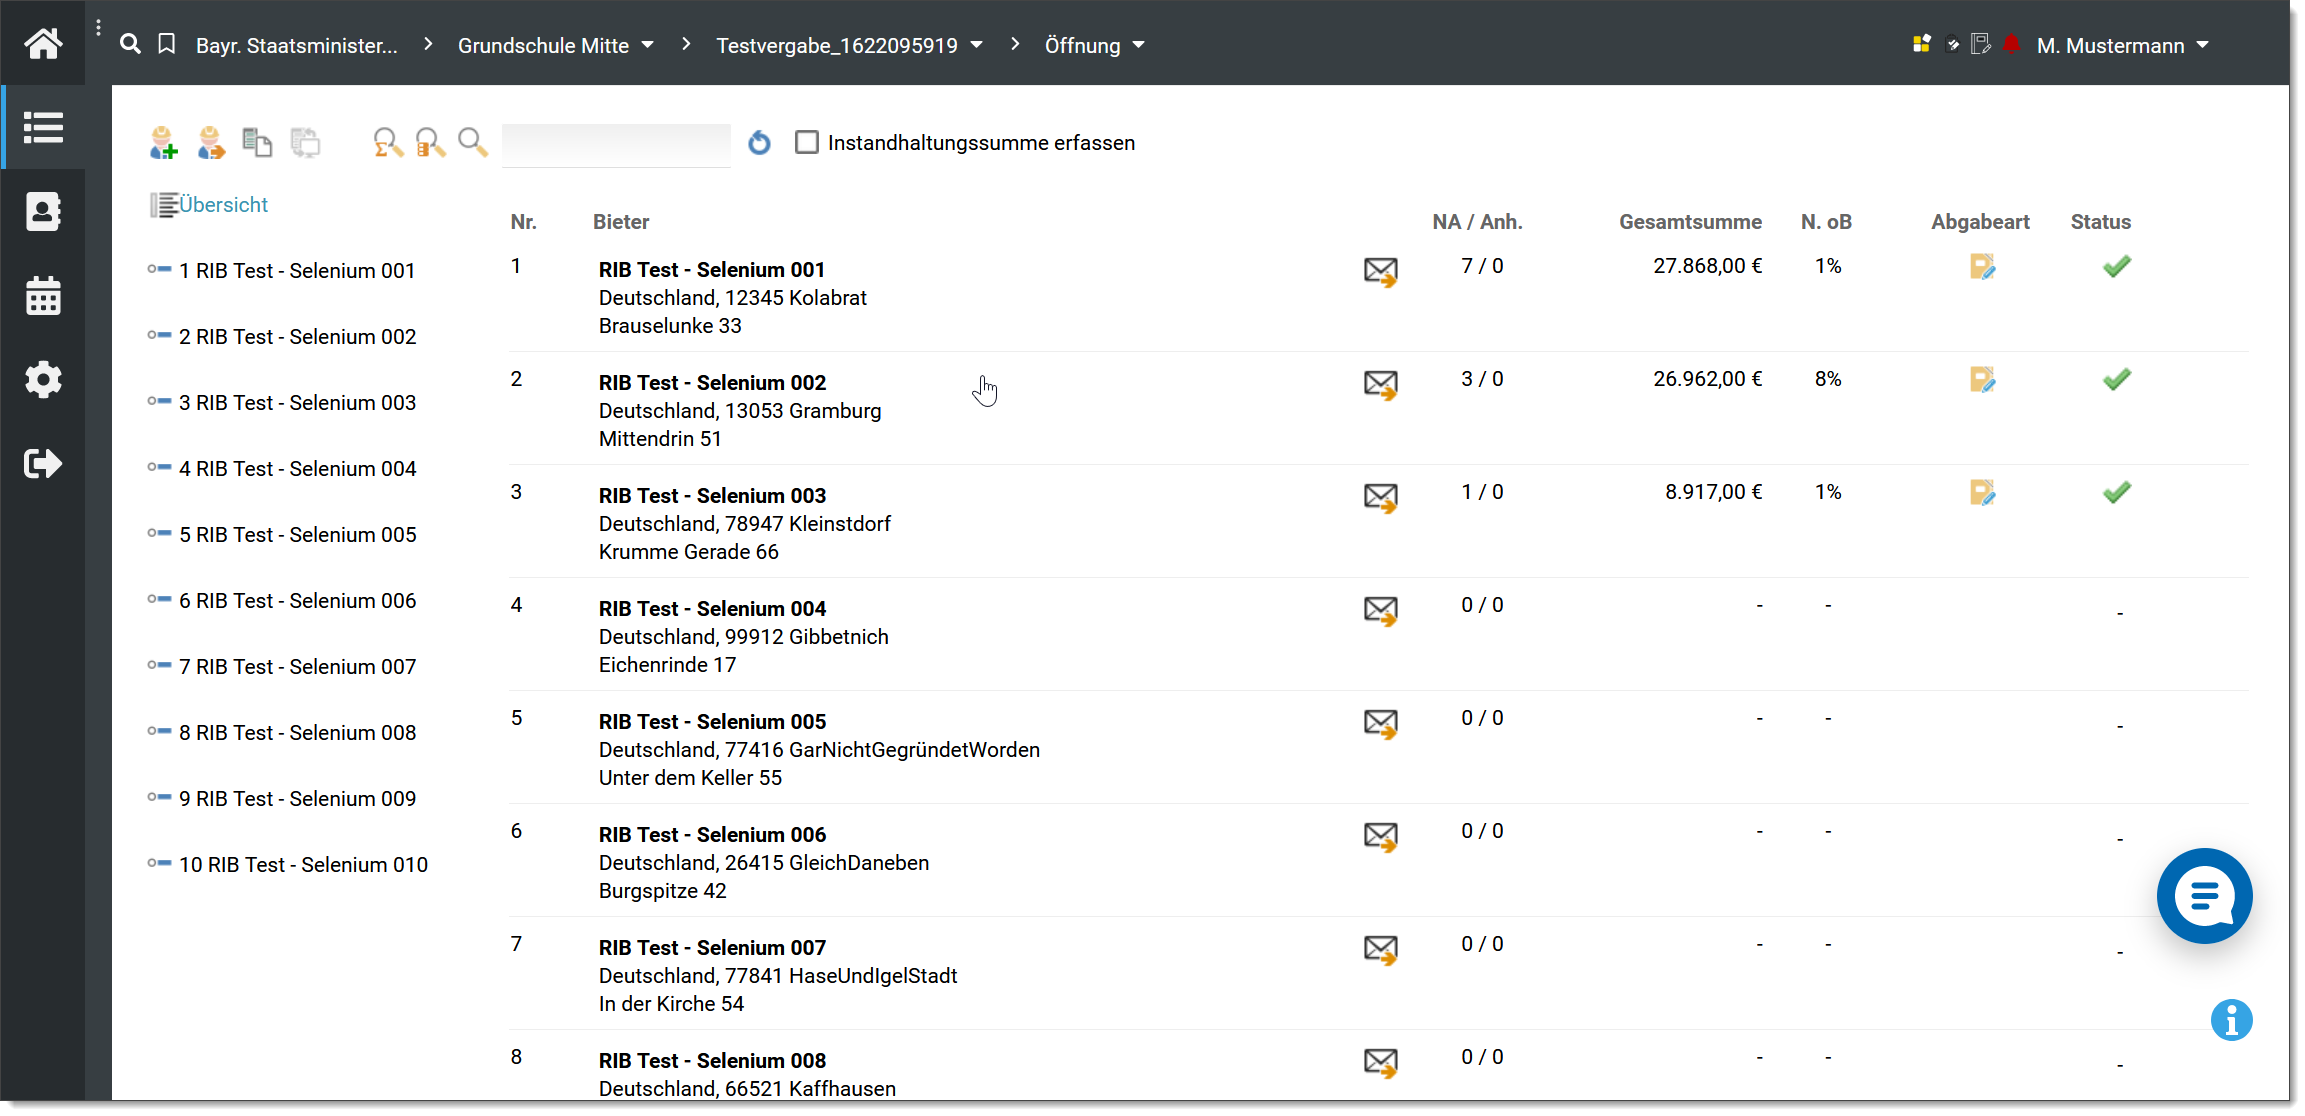Click the copy document icon in toolbar
Image resolution: width=2305 pixels, height=1116 pixels.
click(257, 143)
